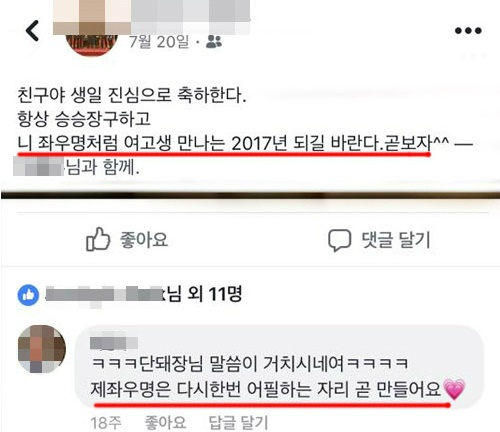Like the comment via small 좋아요 link
Screen dimensions: 500x432
tap(165, 423)
